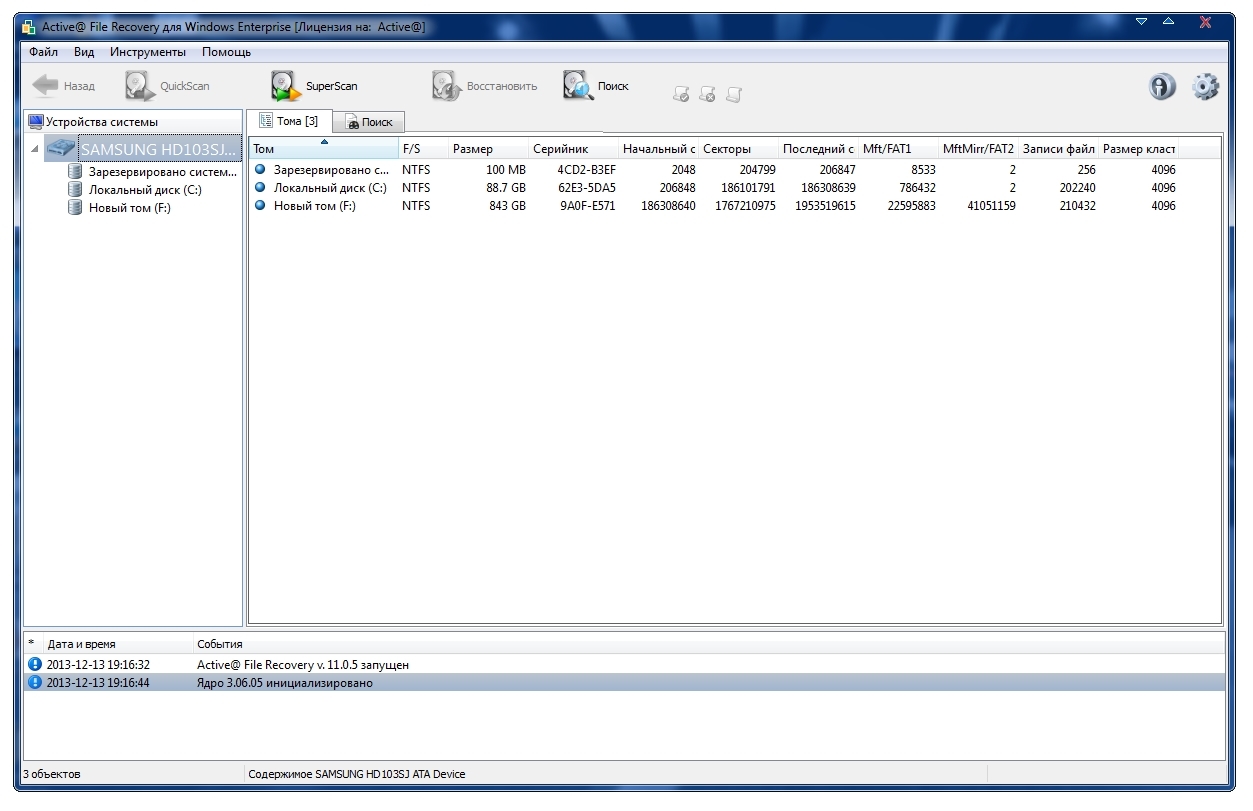Screen dimensions: 1253x811
Task: Click the 843 GB size cell
Action: [x=507, y=206]
